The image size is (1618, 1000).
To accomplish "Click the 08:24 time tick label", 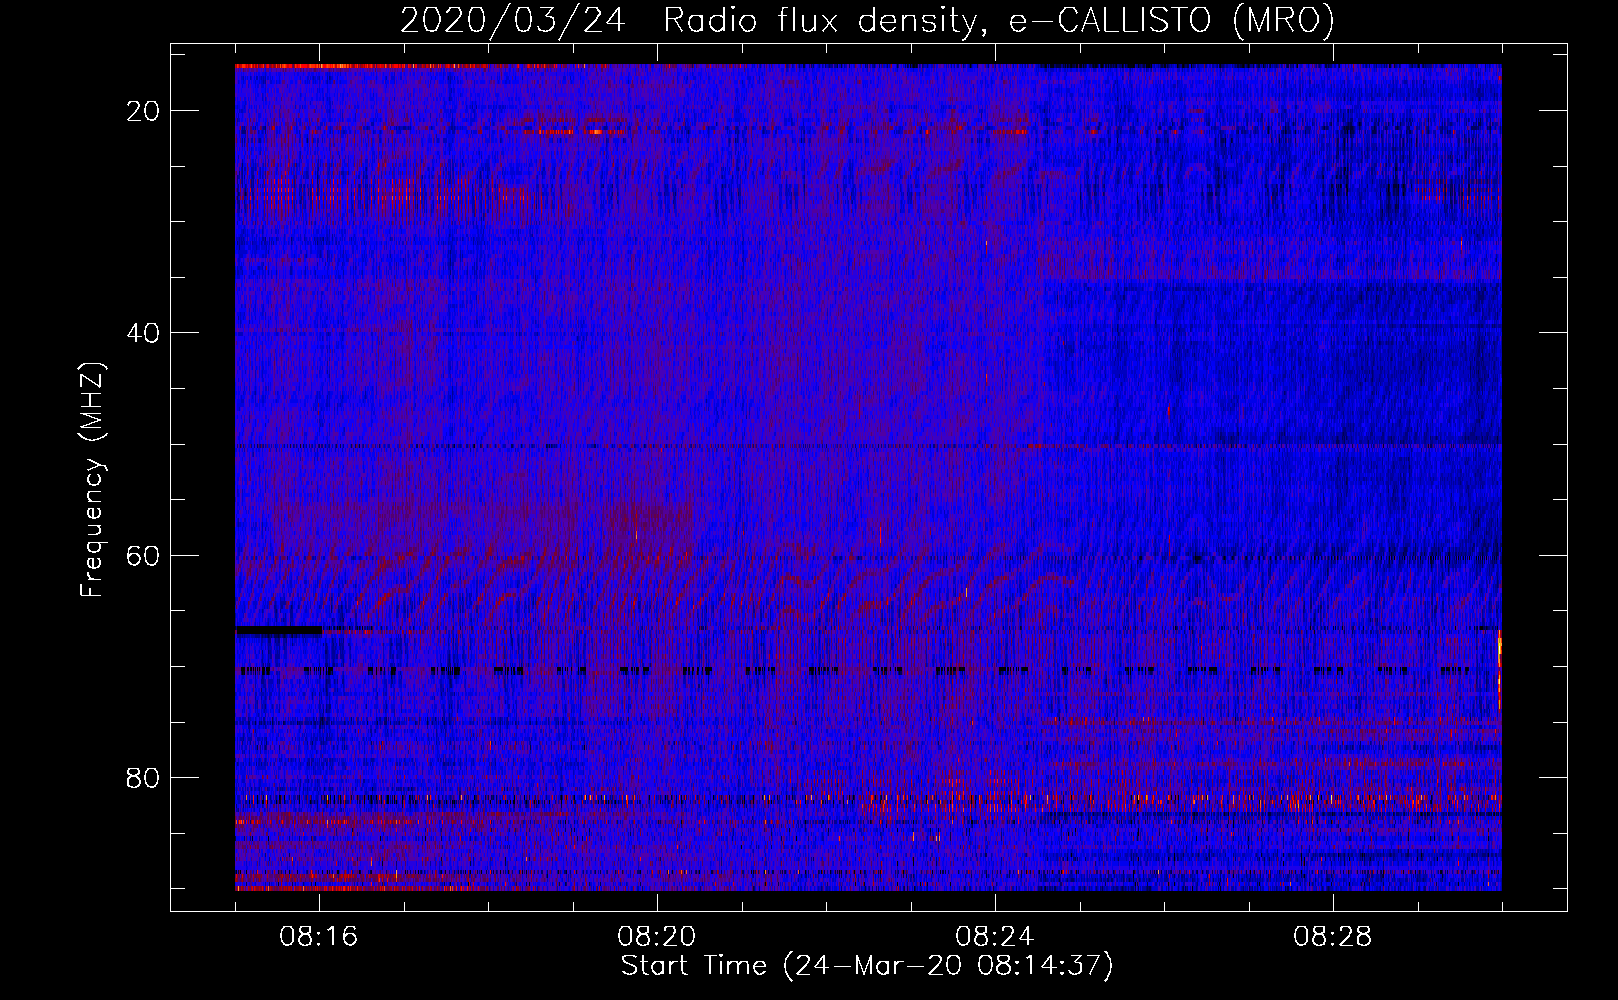I will (x=995, y=937).
